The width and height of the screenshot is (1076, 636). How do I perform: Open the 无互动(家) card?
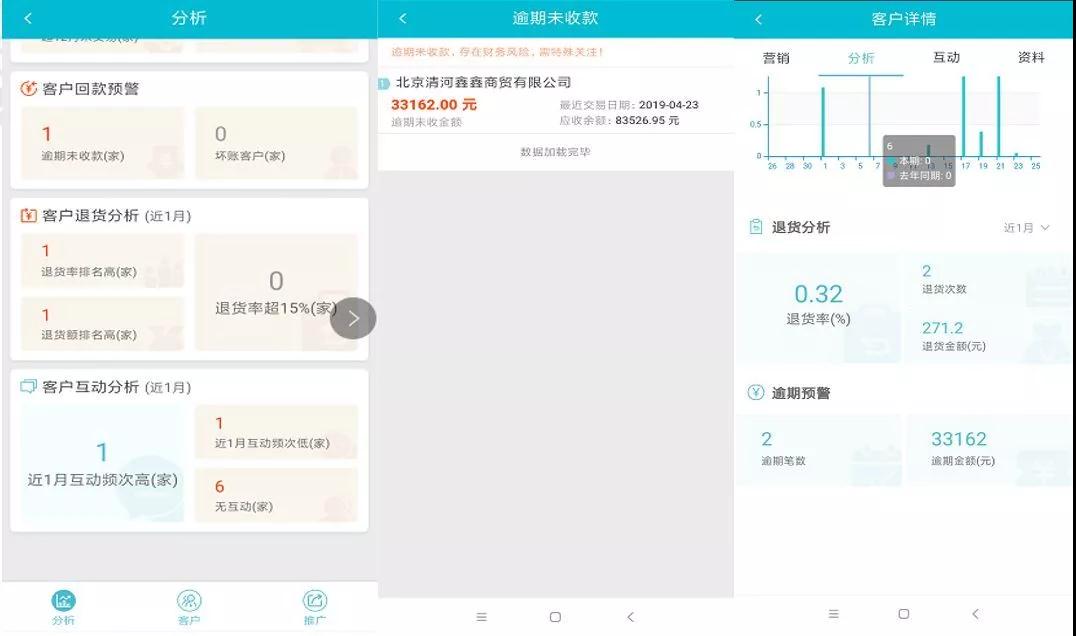point(276,494)
